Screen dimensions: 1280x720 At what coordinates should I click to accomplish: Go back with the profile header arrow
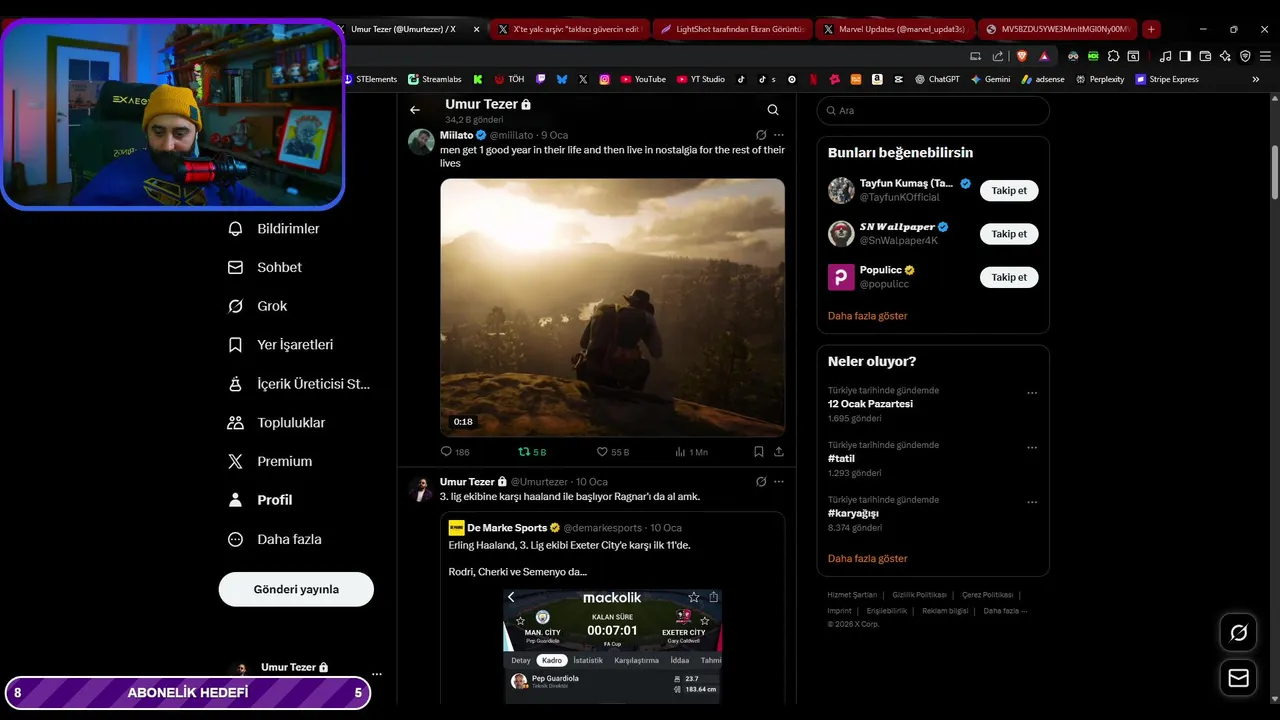click(x=415, y=110)
